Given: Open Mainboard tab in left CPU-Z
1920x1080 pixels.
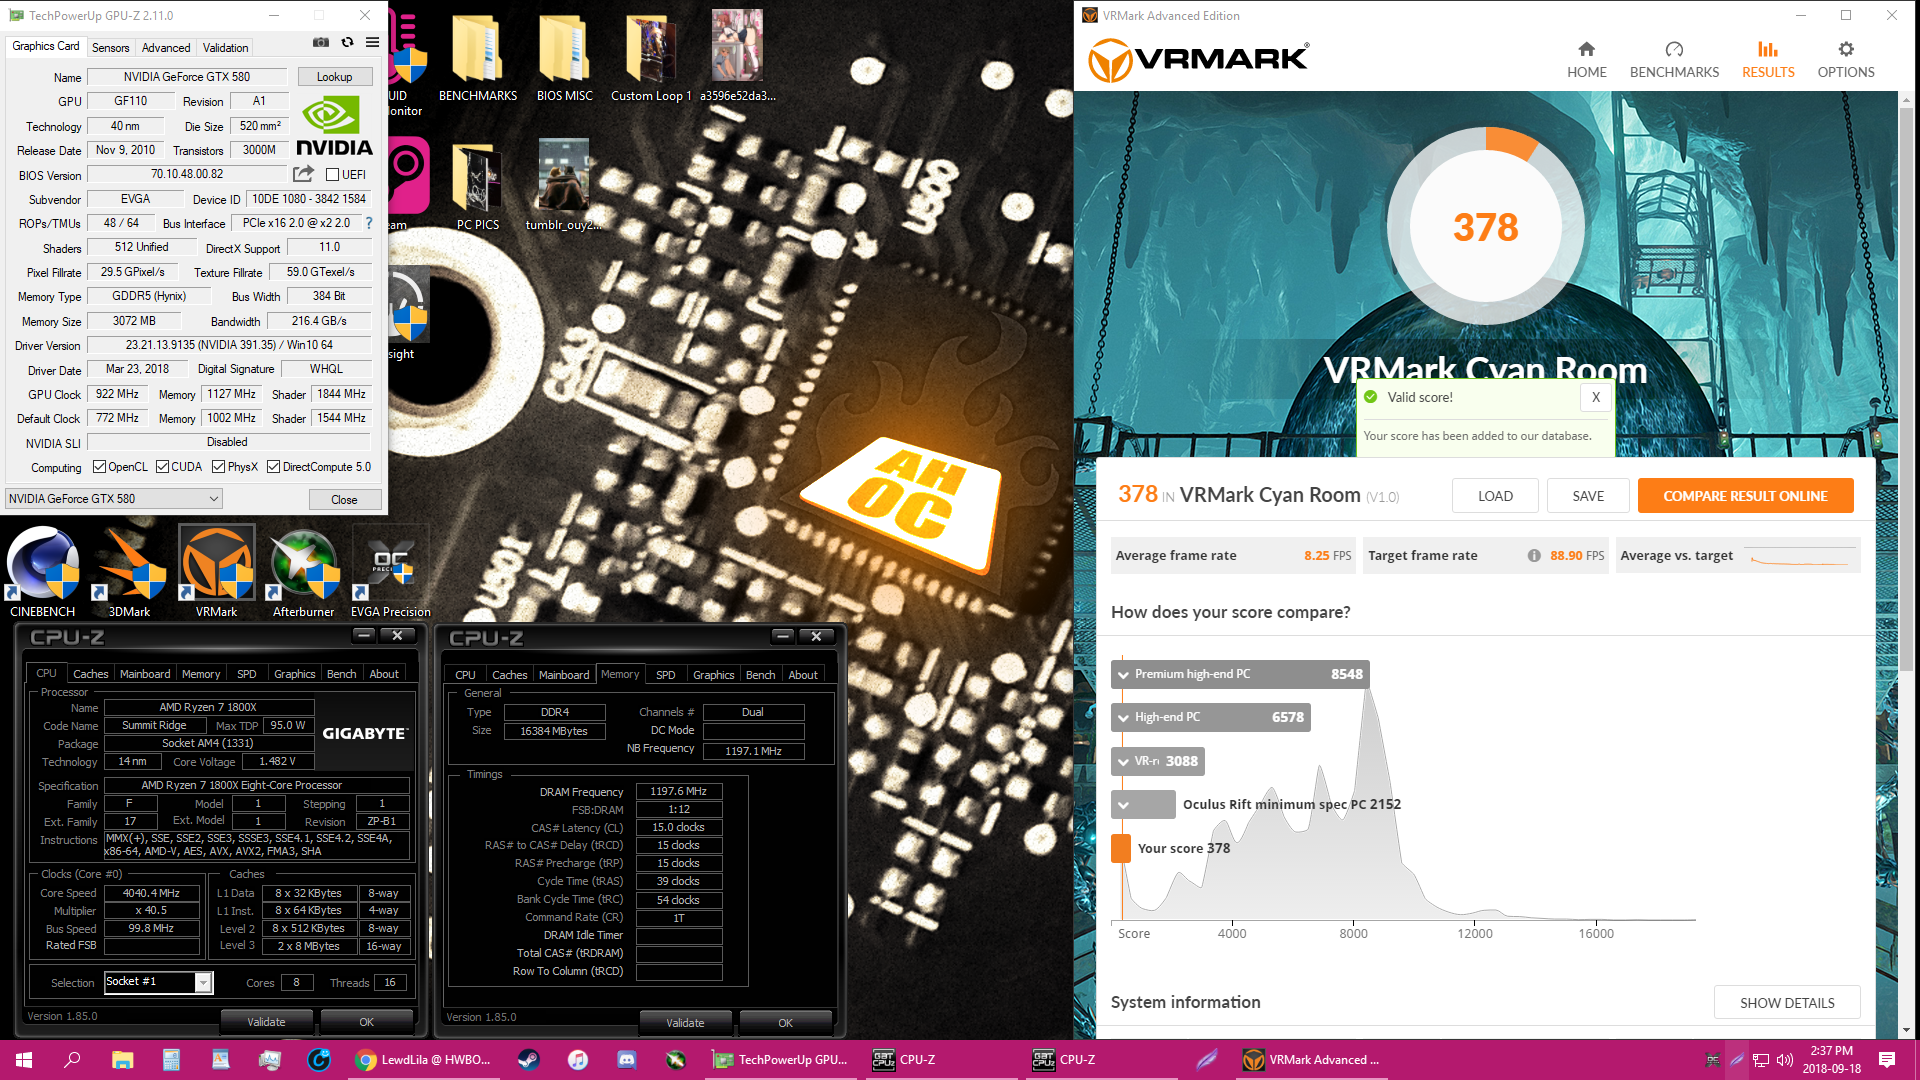Looking at the screenshot, I should click(x=145, y=674).
